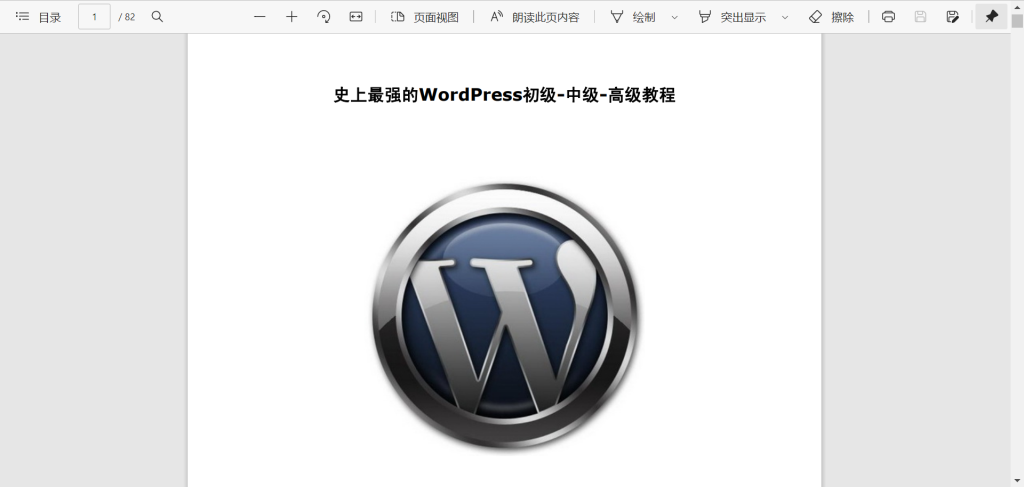Select the 擦除 eraser tool
This screenshot has height=487, width=1024.
coord(831,17)
